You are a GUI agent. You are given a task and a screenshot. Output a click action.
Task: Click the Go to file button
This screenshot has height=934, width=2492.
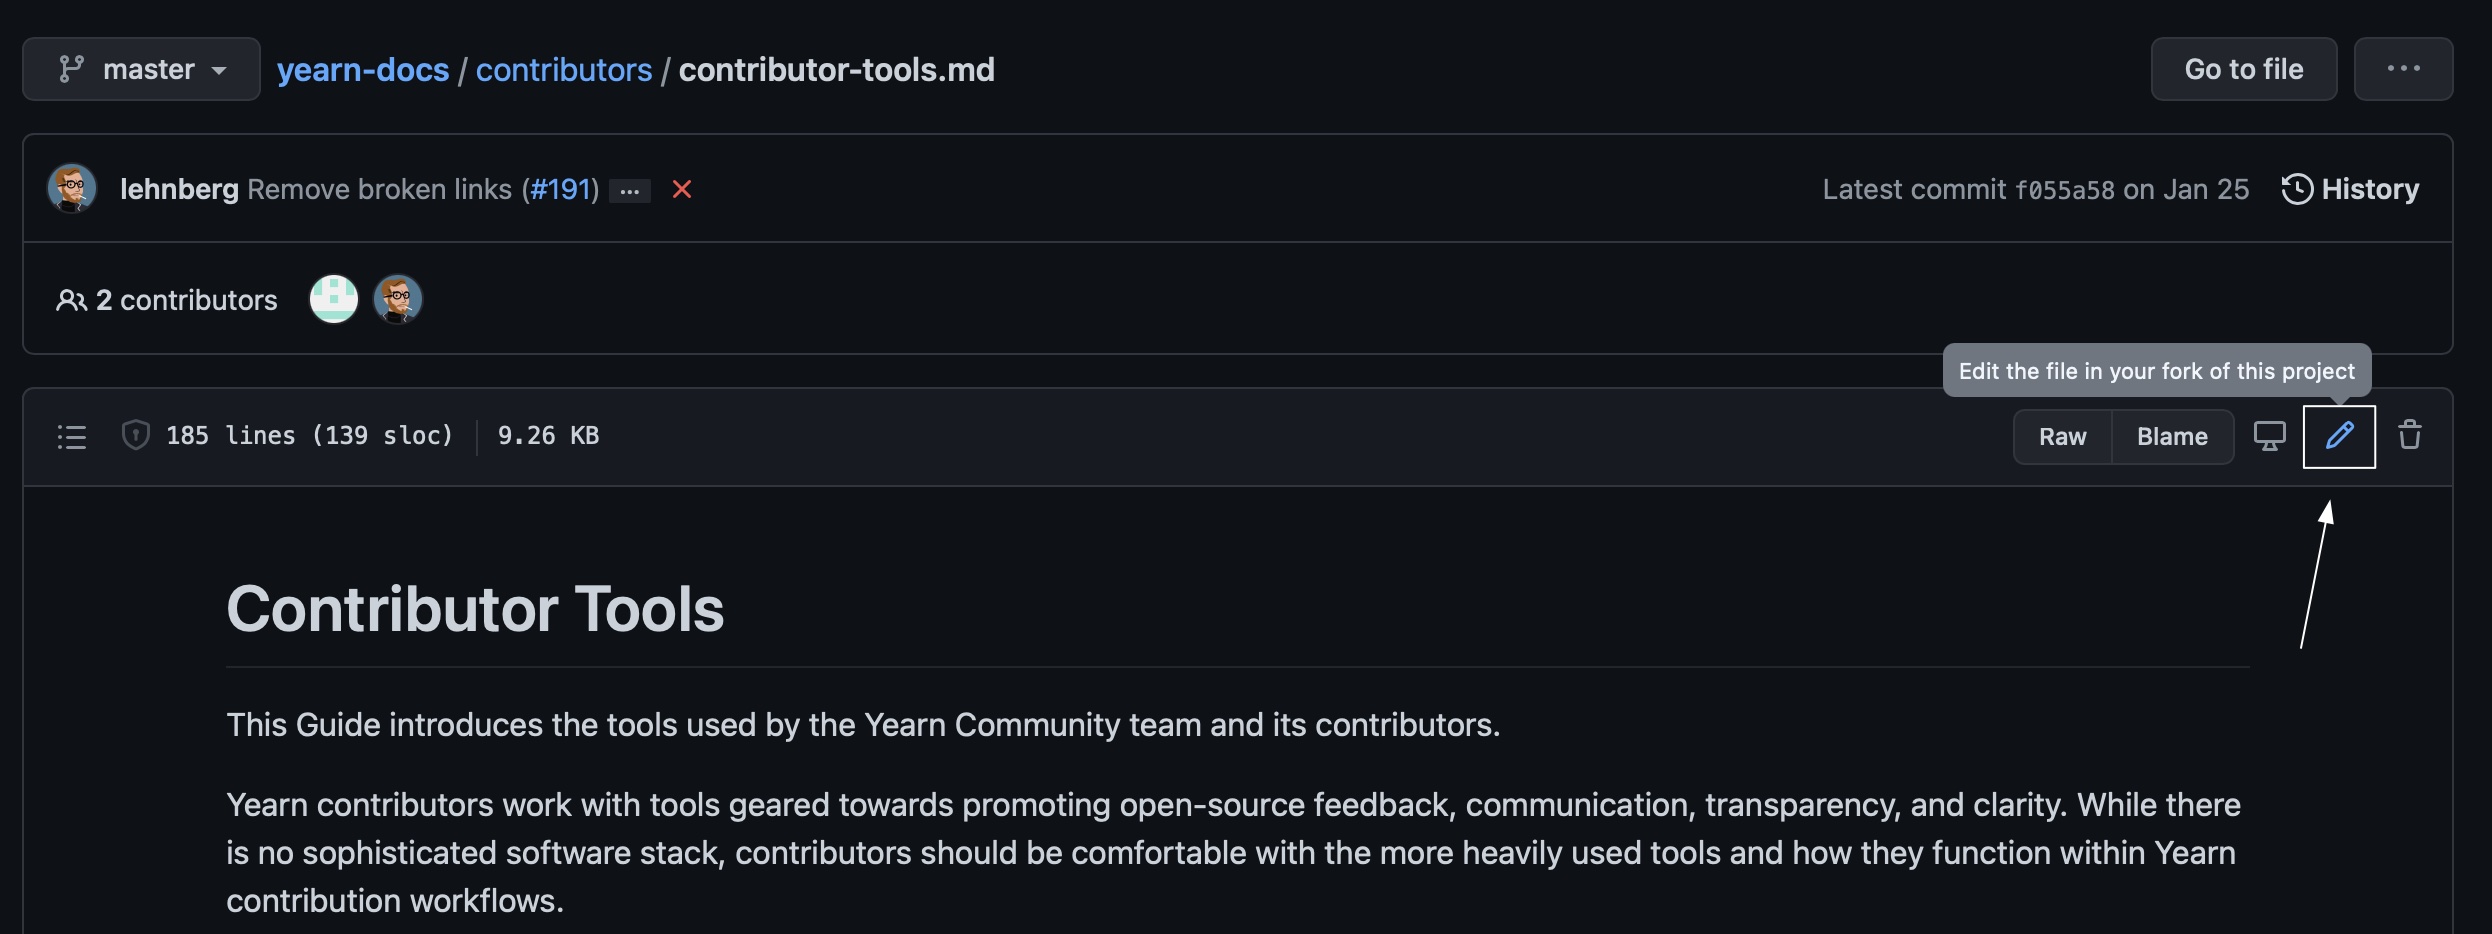[x=2243, y=69]
